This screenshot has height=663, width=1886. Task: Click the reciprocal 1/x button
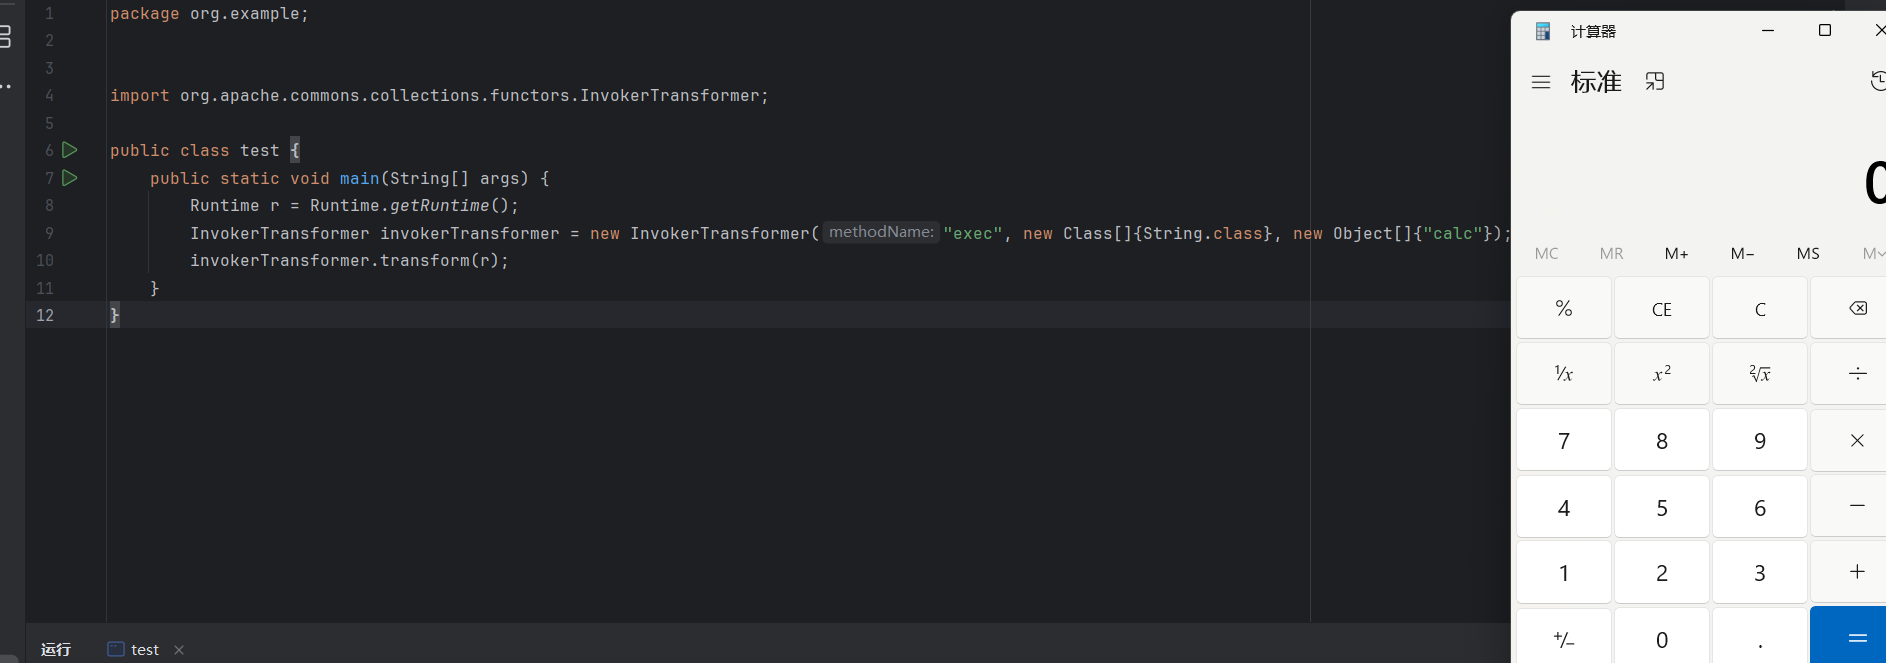click(x=1563, y=374)
